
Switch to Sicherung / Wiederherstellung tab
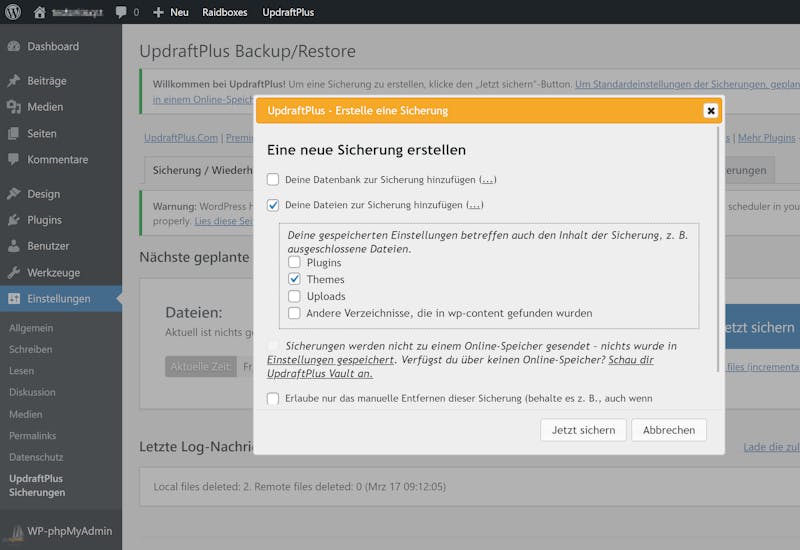(x=203, y=170)
